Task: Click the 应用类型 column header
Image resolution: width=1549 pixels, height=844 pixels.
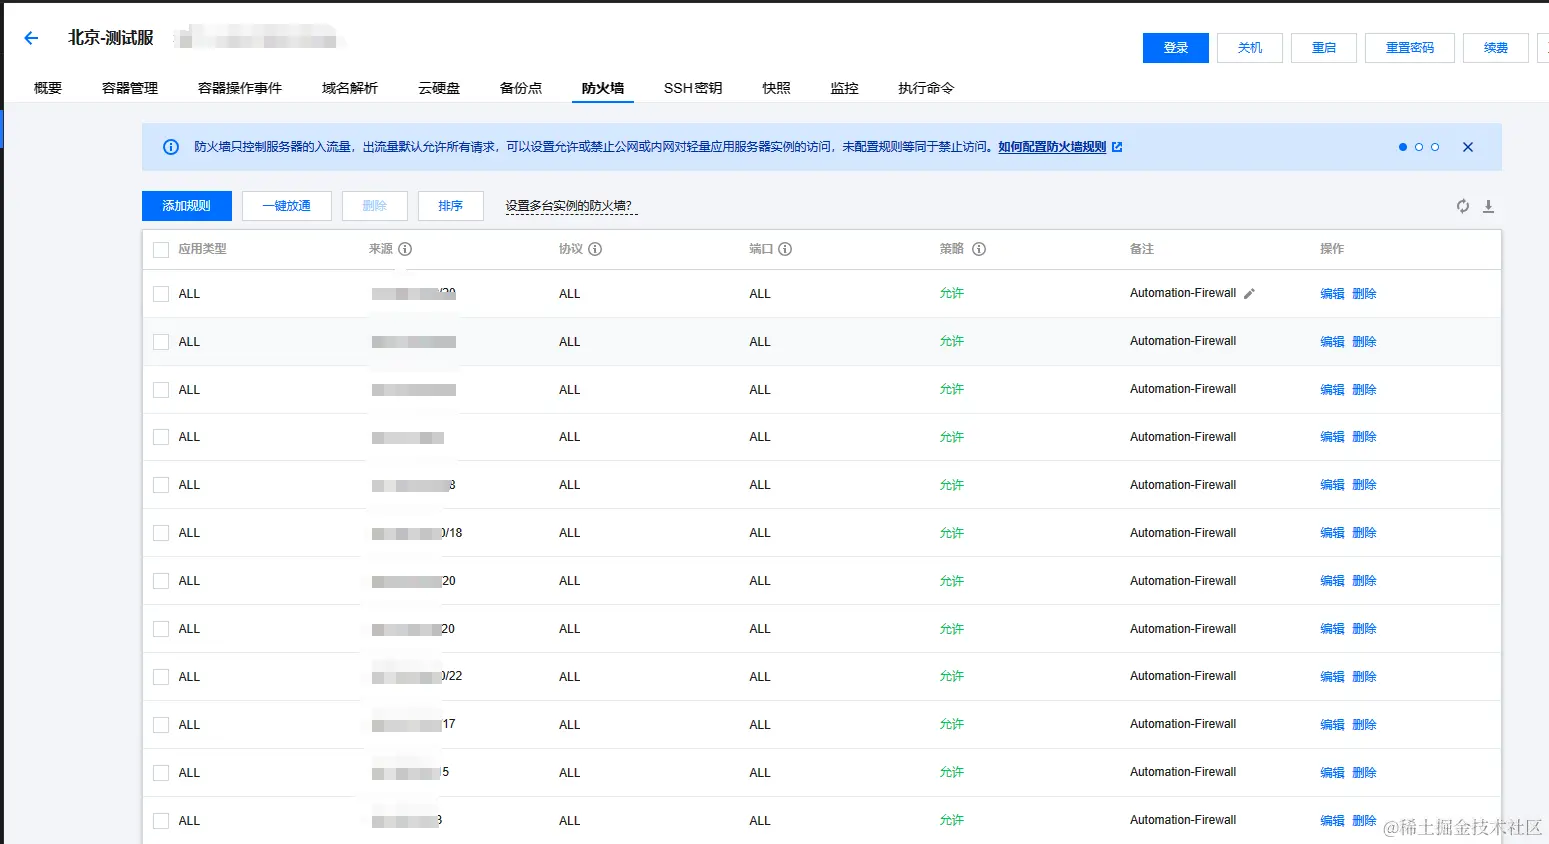Action: click(203, 249)
